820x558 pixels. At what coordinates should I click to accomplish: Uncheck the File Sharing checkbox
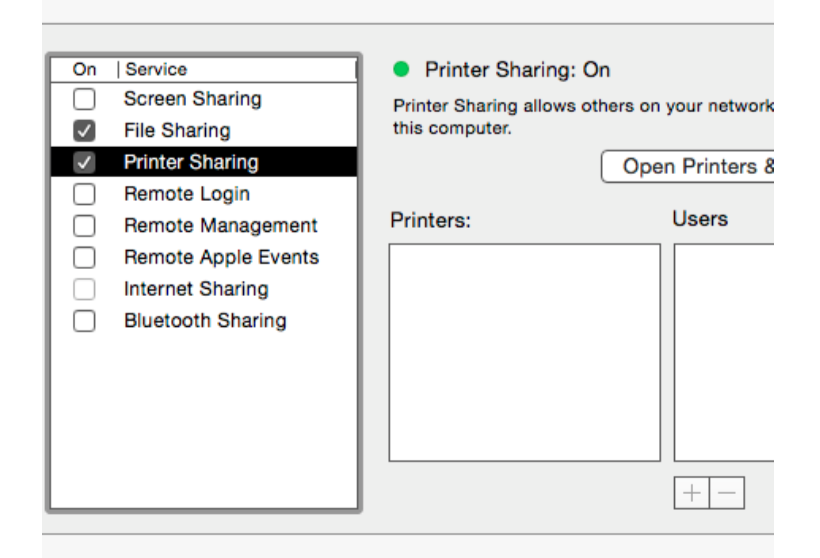[x=84, y=131]
